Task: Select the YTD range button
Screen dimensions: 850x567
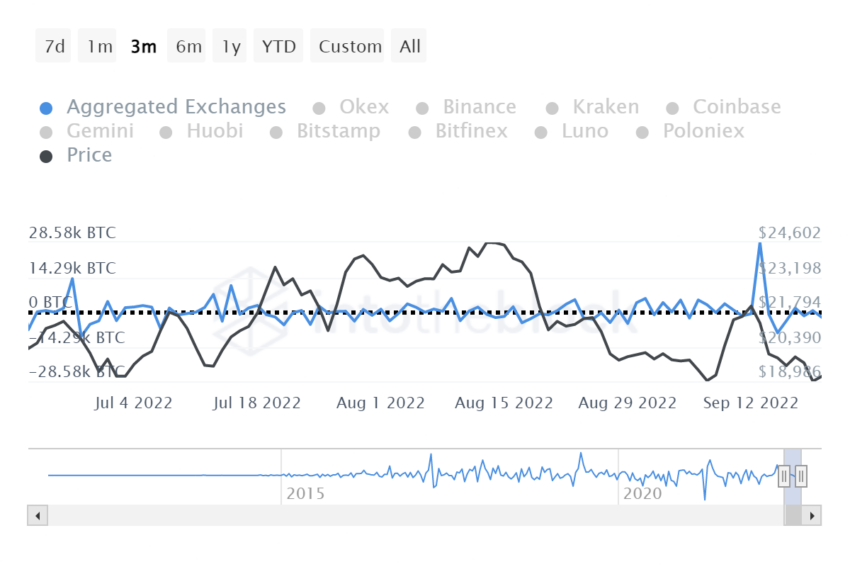Action: click(279, 46)
